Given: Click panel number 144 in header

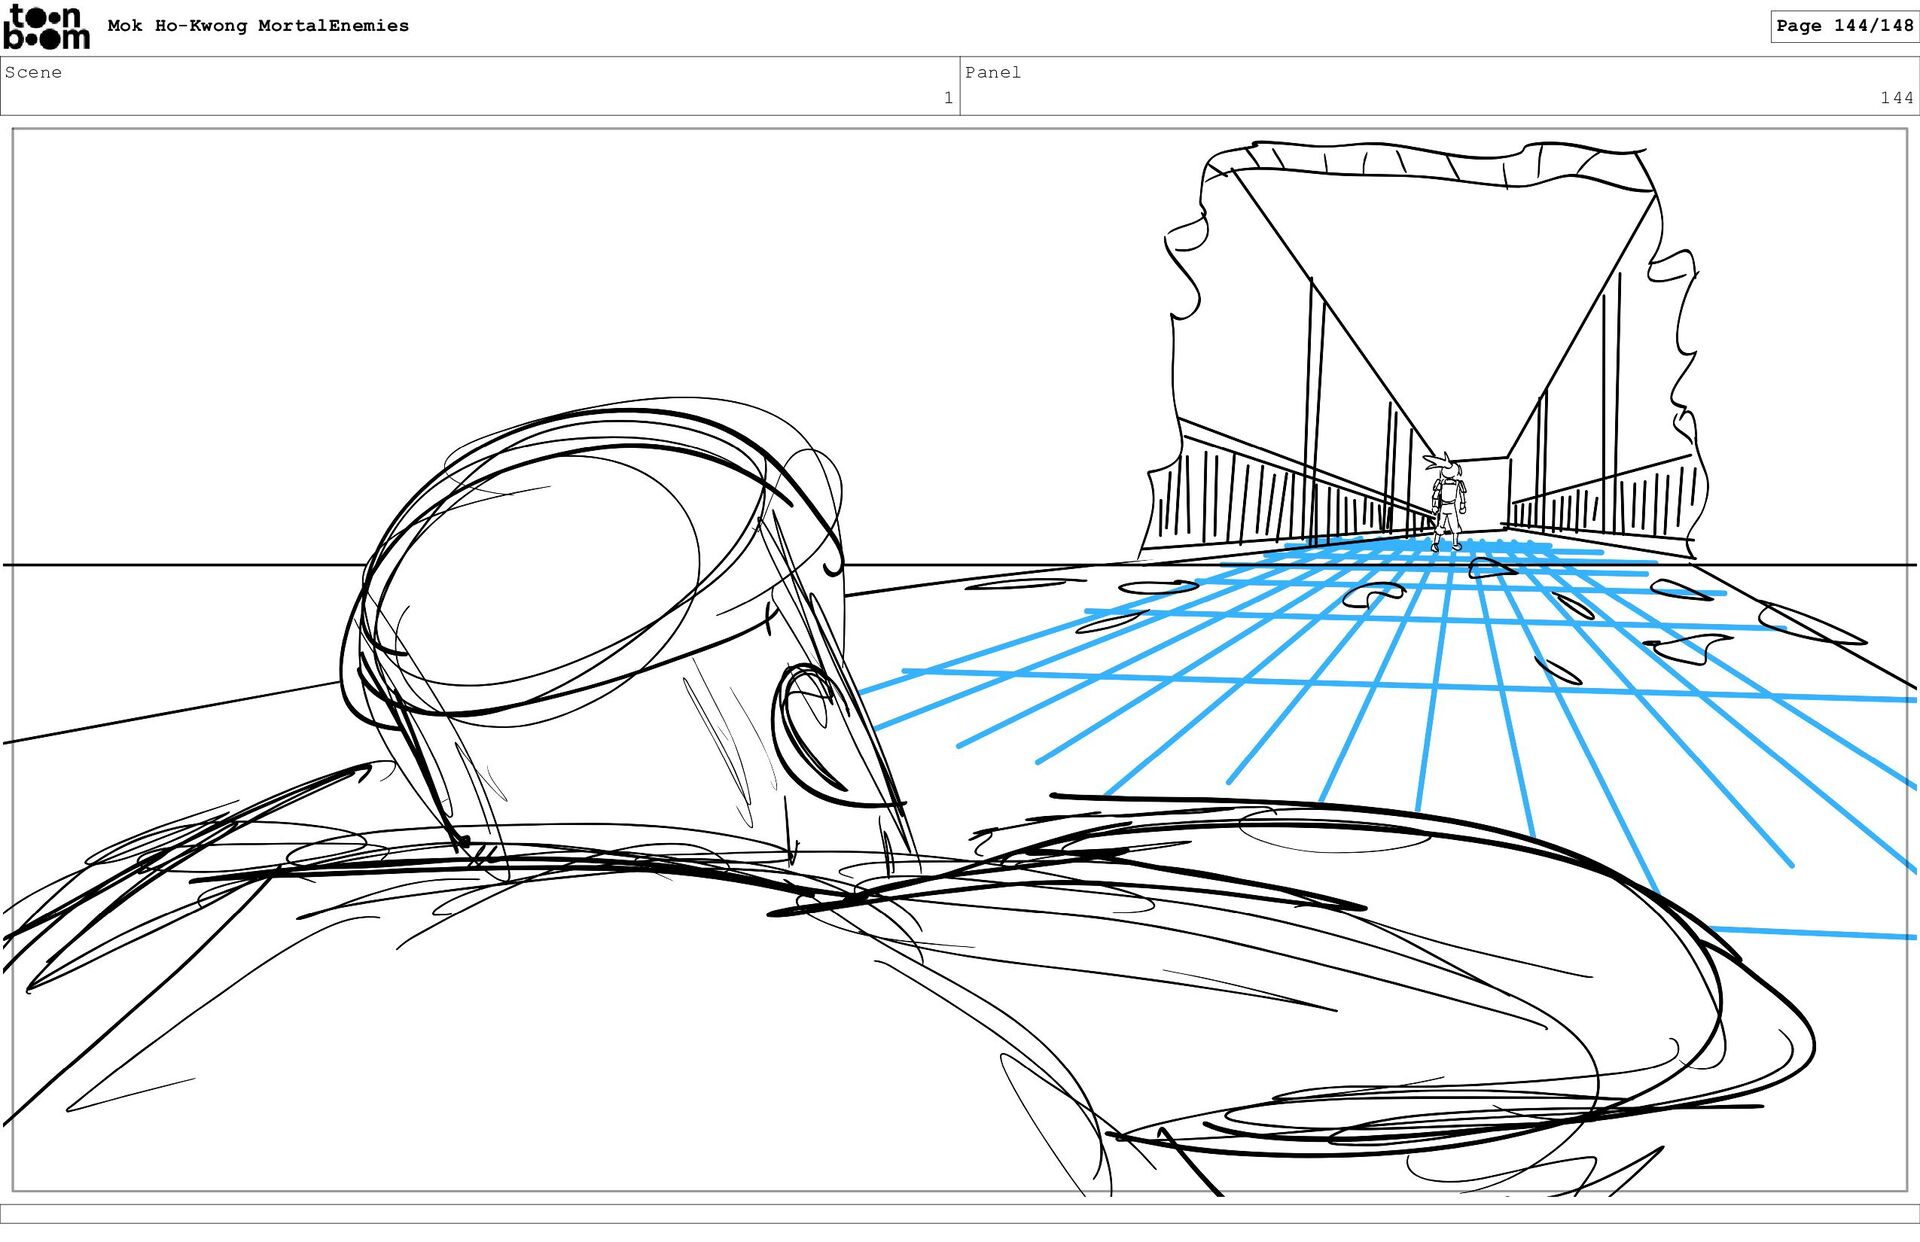Looking at the screenshot, I should click(x=1895, y=98).
